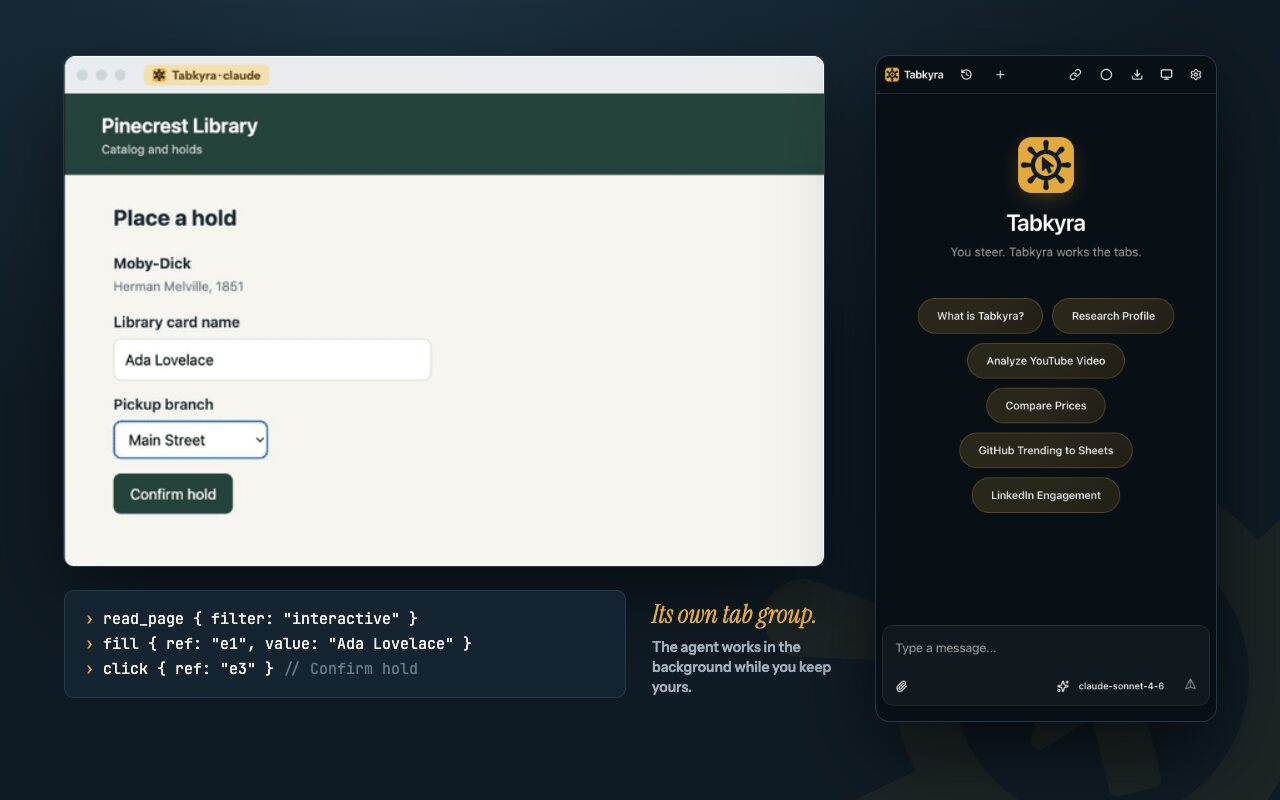Click the small Tabkyra logo in the panel header
Viewport: 1280px width, 800px height.
[x=892, y=75]
